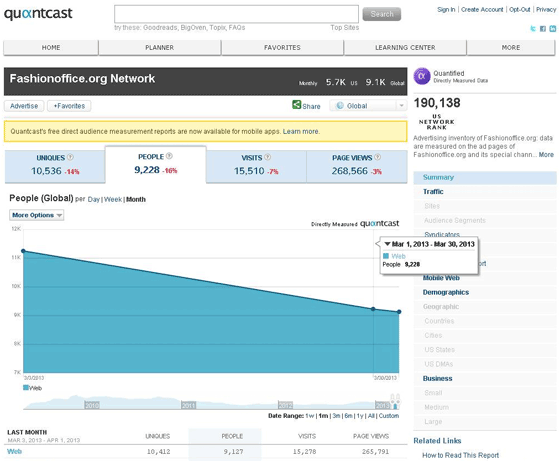Show People per Day
The width and height of the screenshot is (560, 461).
pos(94,199)
